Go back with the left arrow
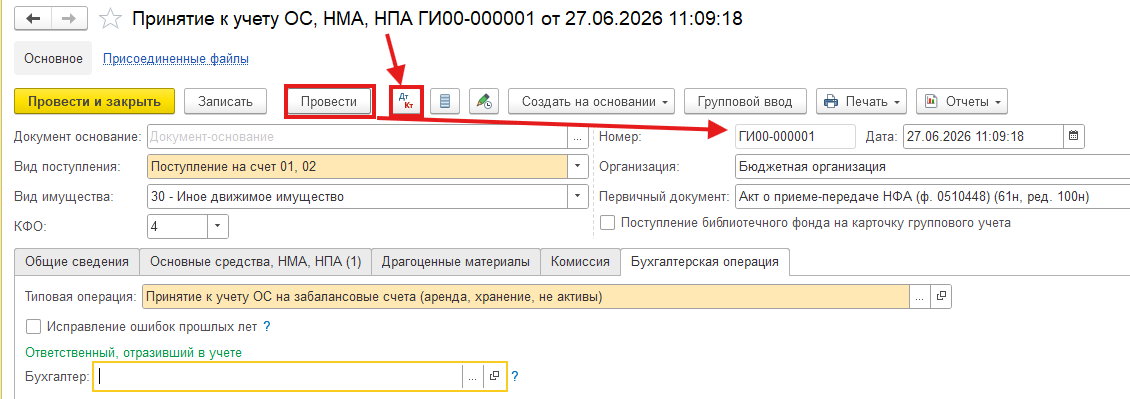 coord(34,19)
